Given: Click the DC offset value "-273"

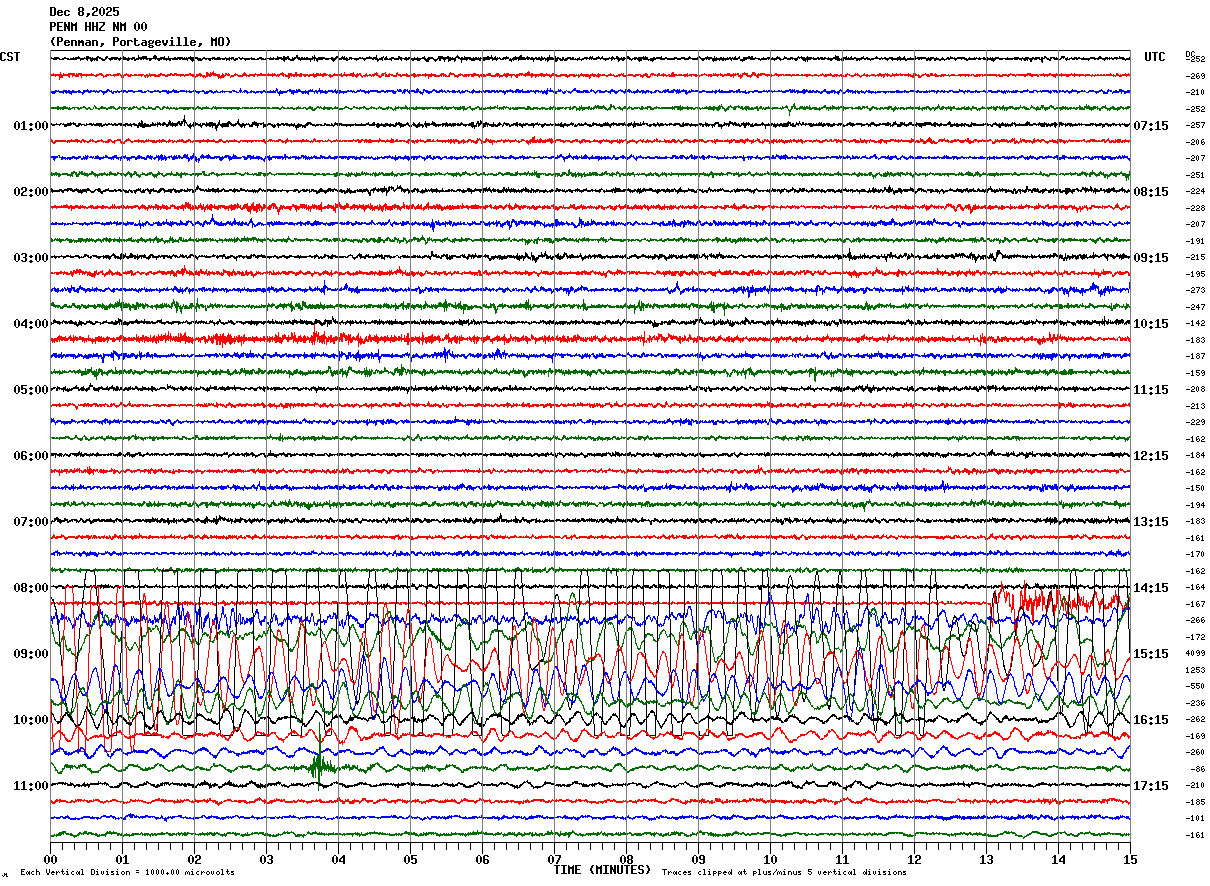Looking at the screenshot, I should tap(1195, 291).
